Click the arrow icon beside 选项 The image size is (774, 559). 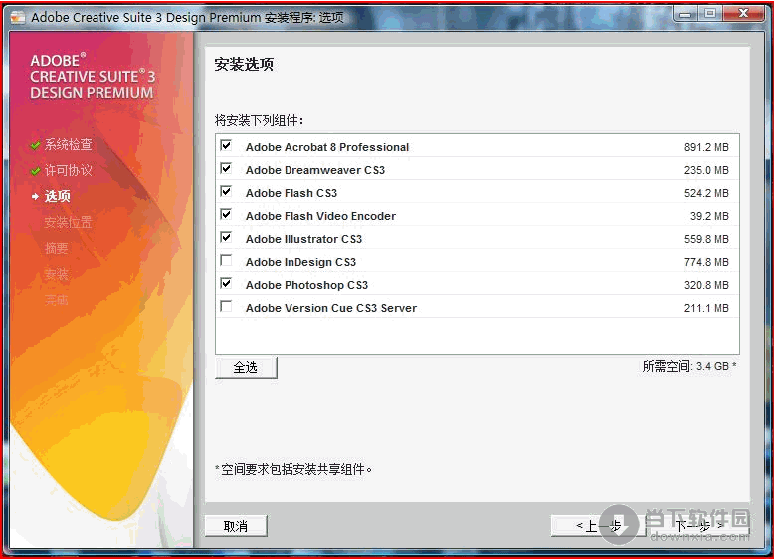pyautogui.click(x=36, y=197)
